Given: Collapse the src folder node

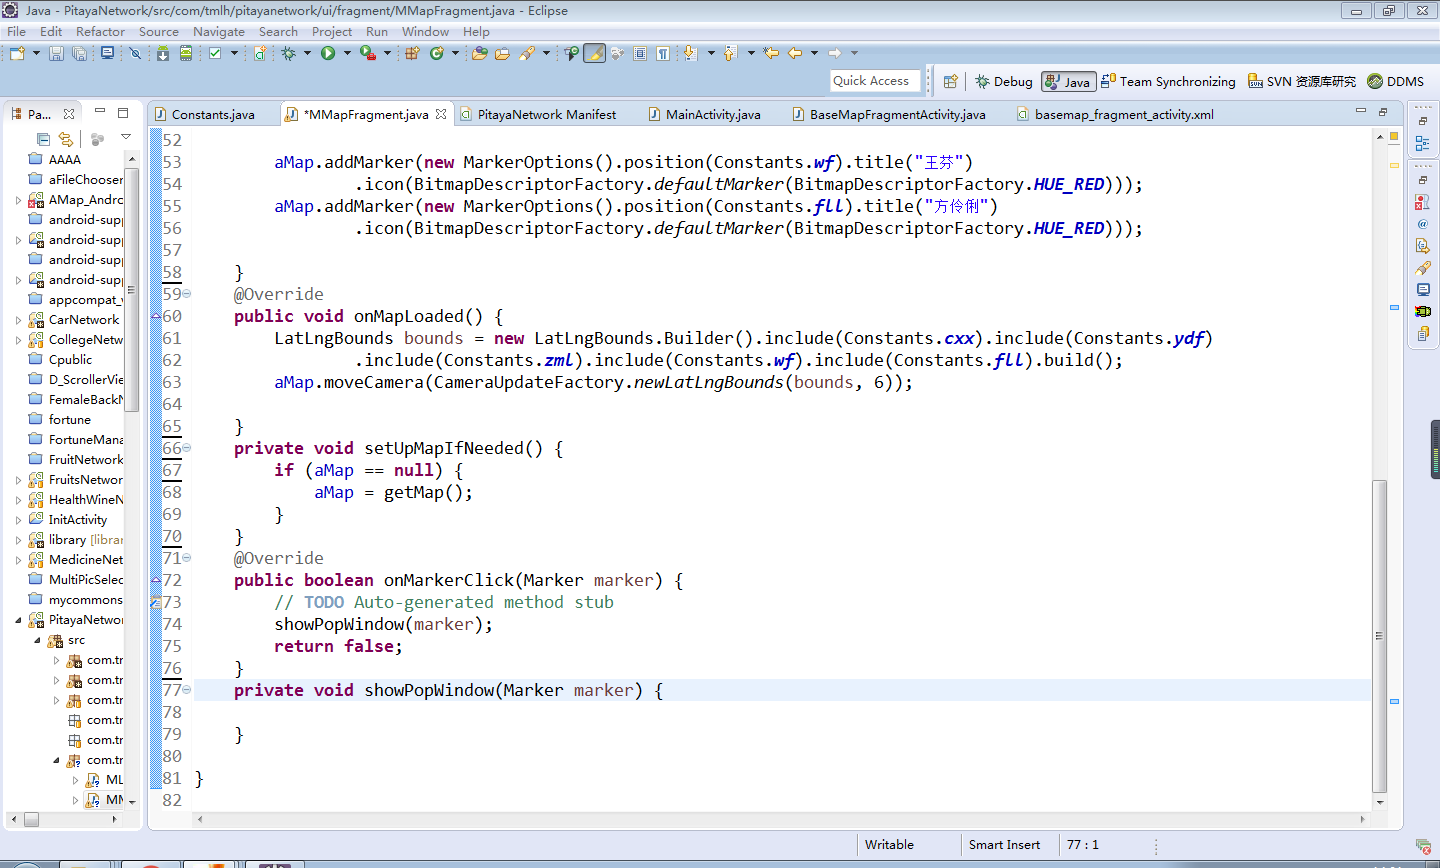Looking at the screenshot, I should pos(38,640).
